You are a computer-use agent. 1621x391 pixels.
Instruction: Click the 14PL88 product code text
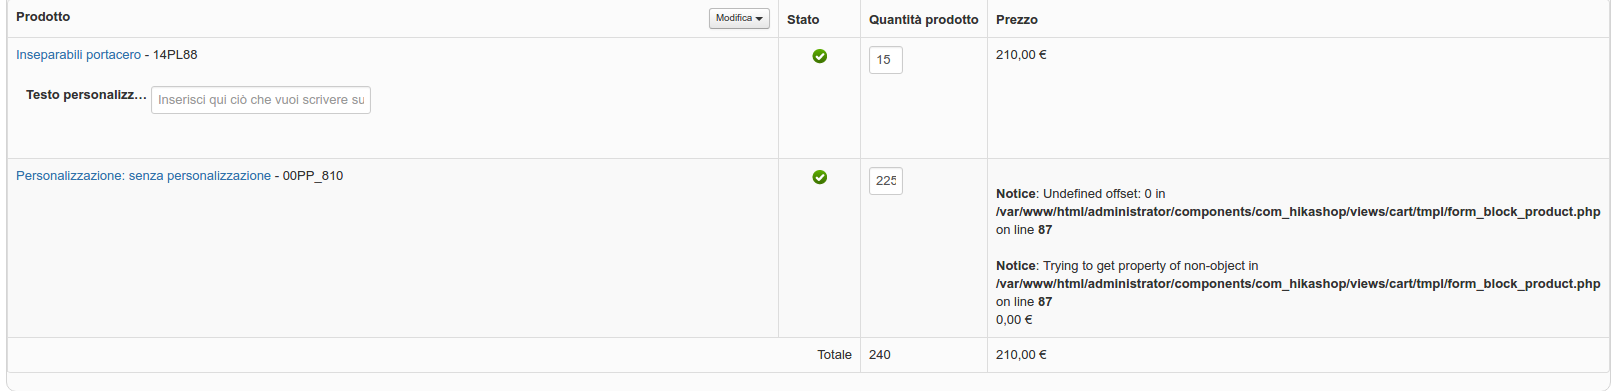pos(175,55)
